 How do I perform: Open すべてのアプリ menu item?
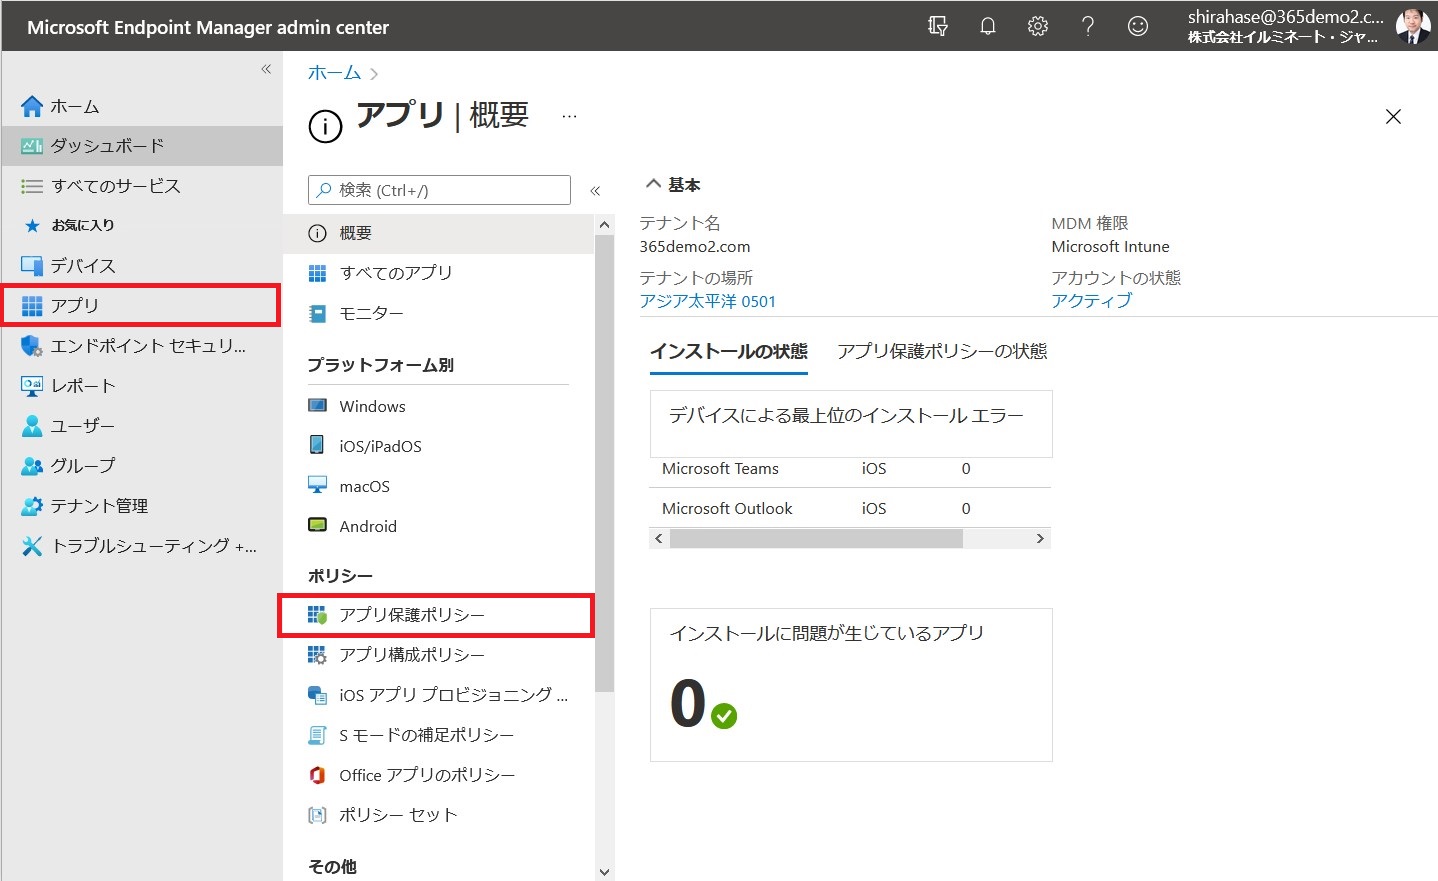pyautogui.click(x=439, y=273)
